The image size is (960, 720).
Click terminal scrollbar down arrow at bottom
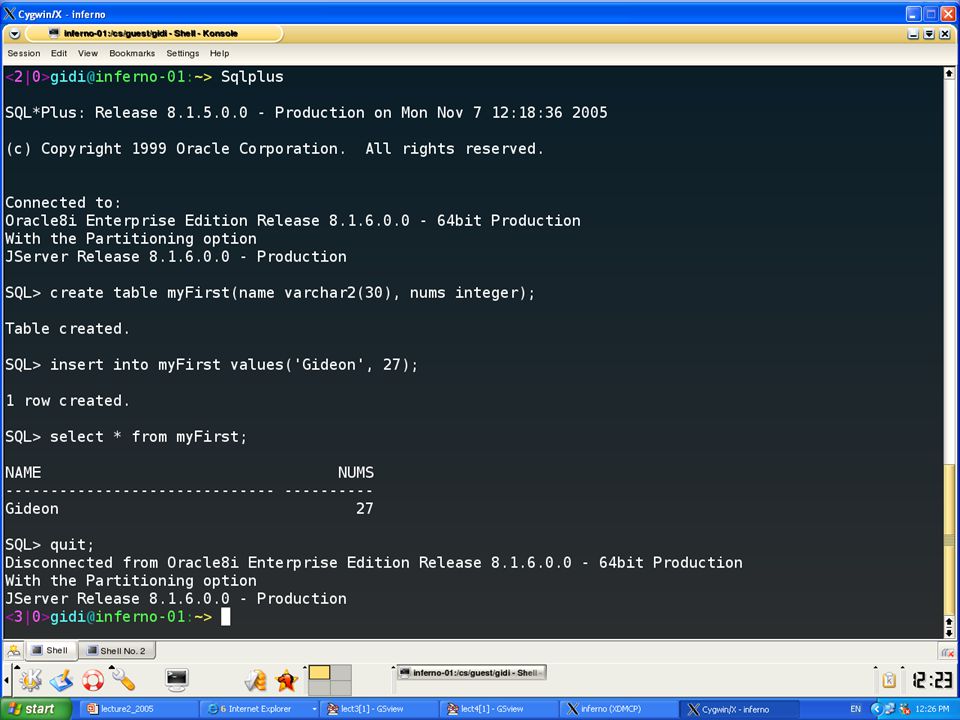point(948,632)
